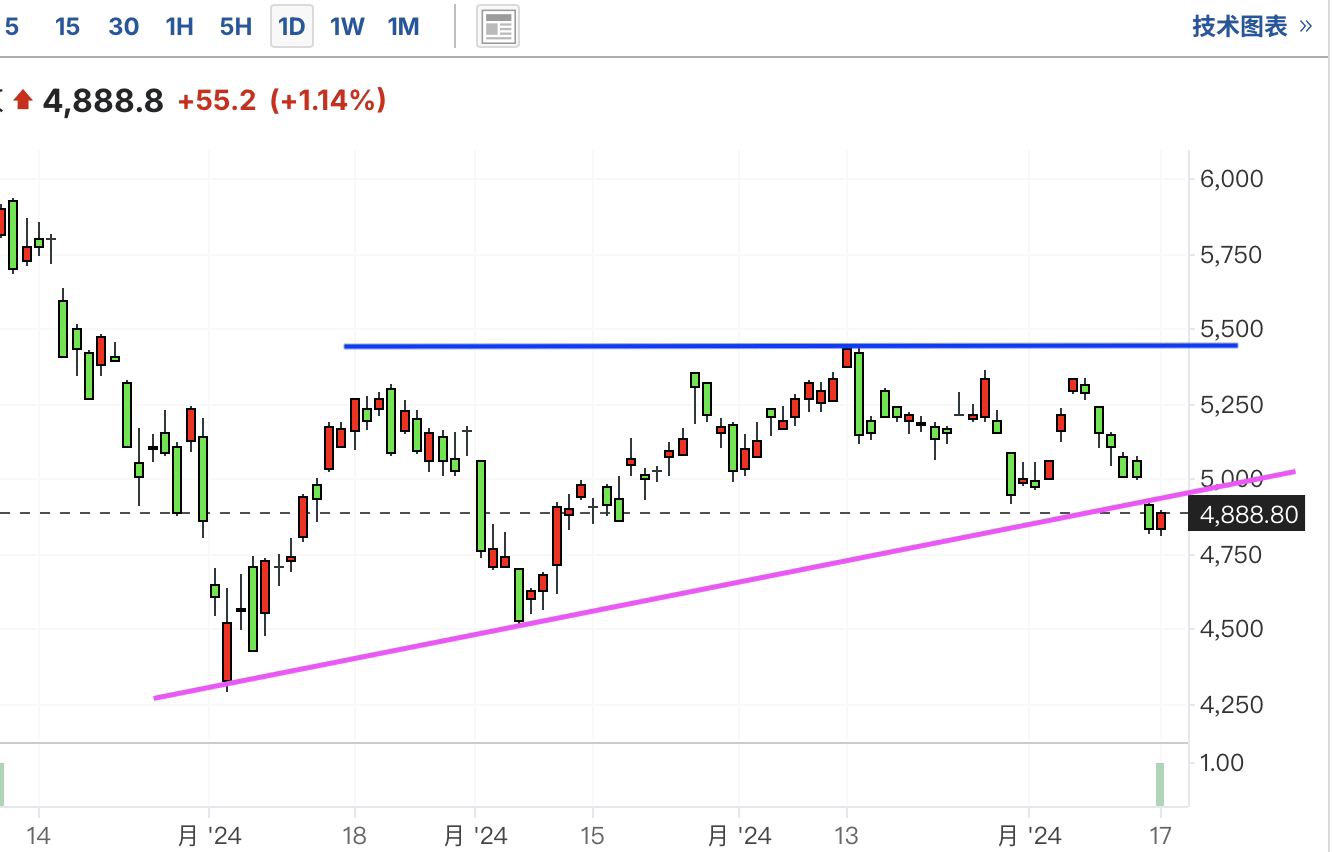Click the 4,888.8 current price text
1332x852 pixels.
click(103, 100)
